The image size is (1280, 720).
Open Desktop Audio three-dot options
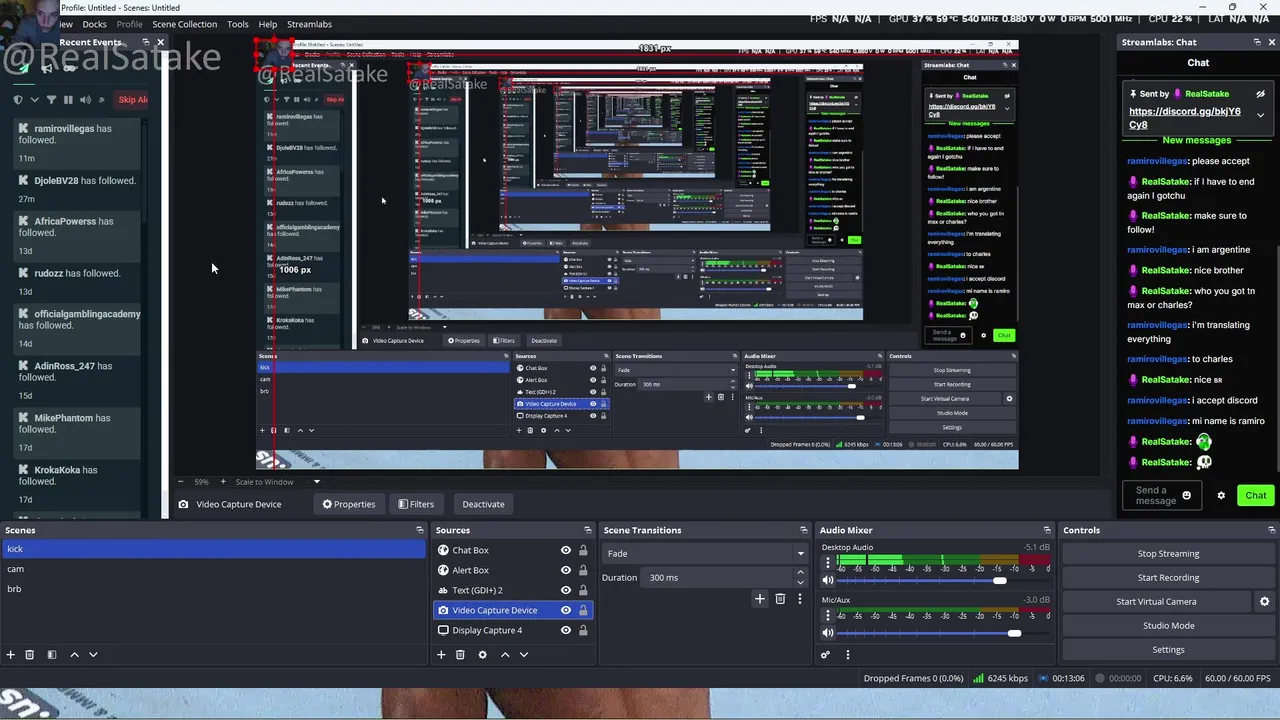[x=828, y=563]
